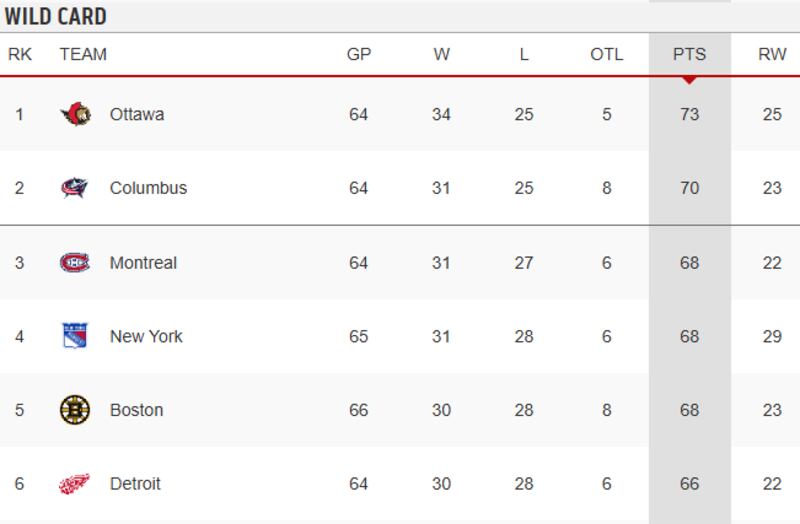Sort table by GP column header
The width and height of the screenshot is (800, 524).
click(358, 55)
